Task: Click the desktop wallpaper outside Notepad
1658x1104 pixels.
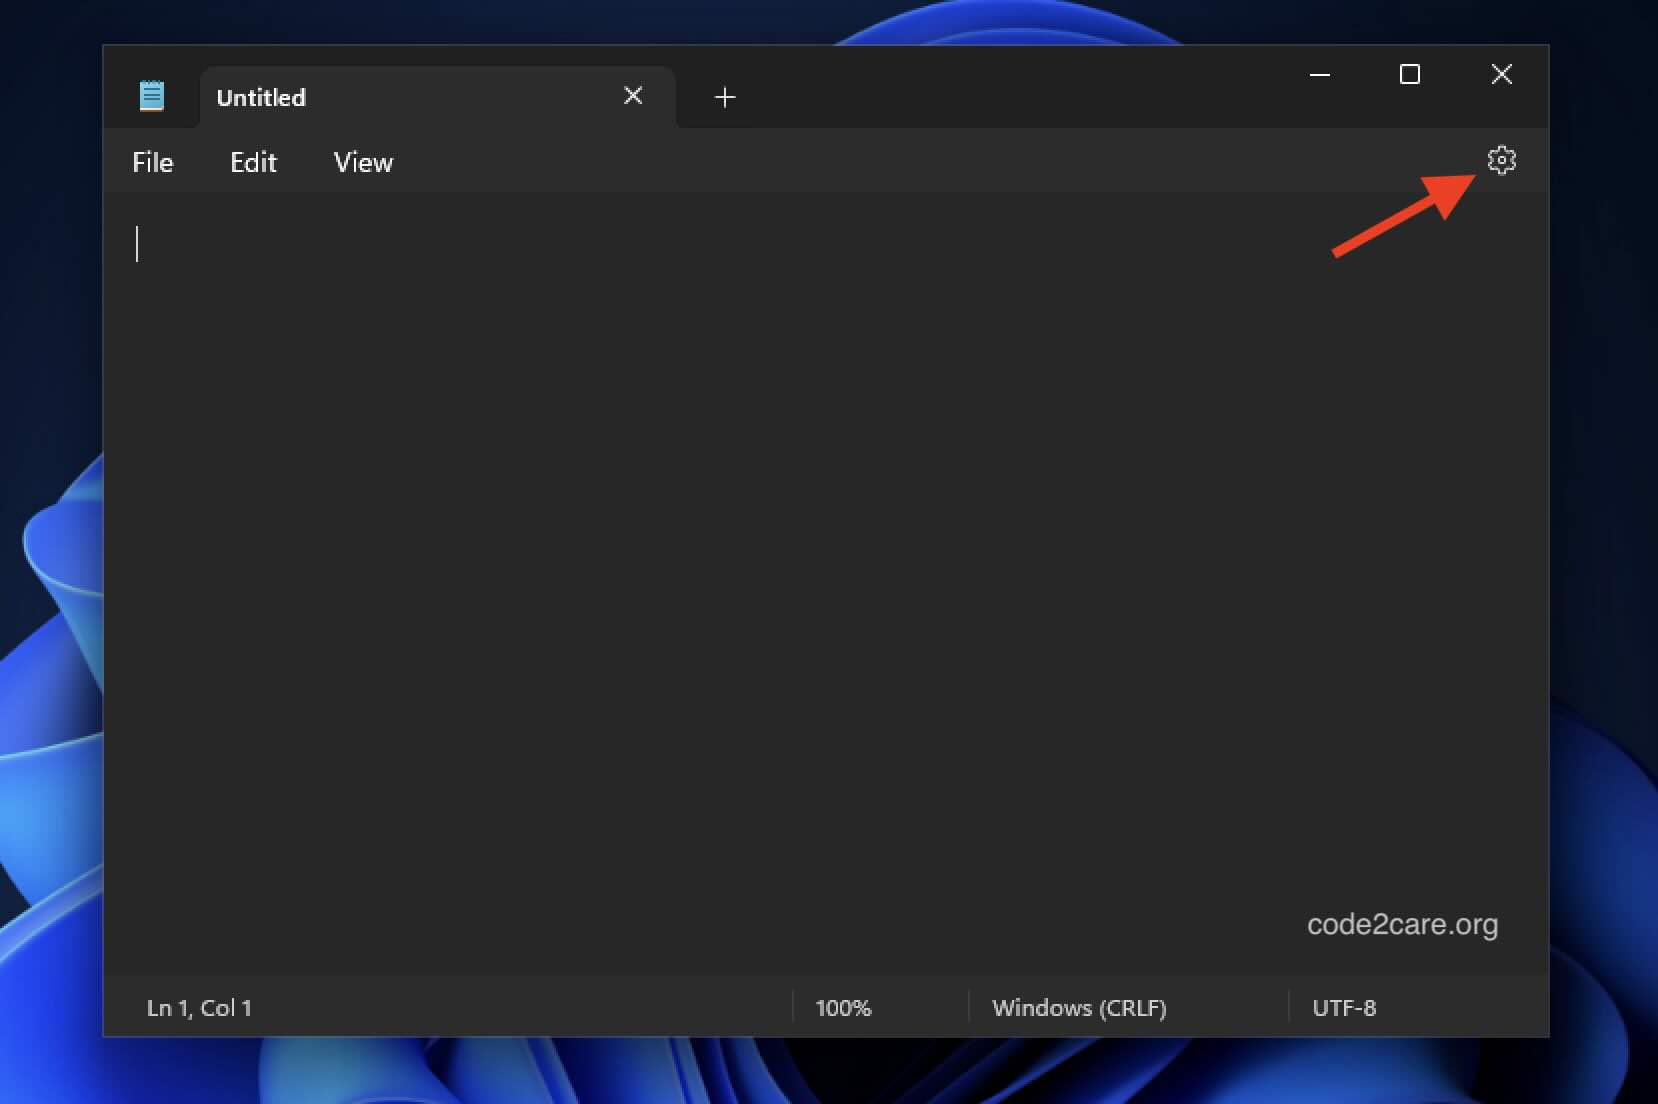Action: (x=50, y=550)
